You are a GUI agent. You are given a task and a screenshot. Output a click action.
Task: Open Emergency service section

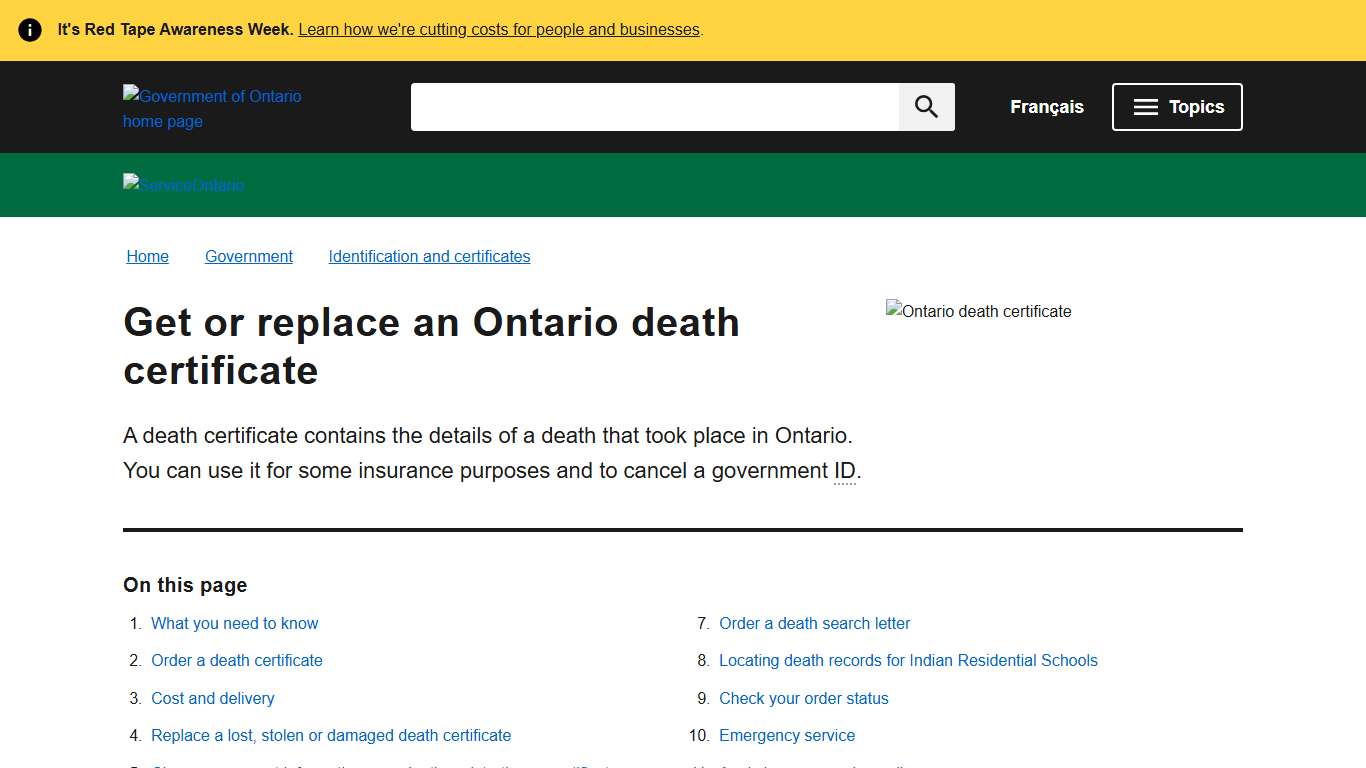tap(787, 735)
